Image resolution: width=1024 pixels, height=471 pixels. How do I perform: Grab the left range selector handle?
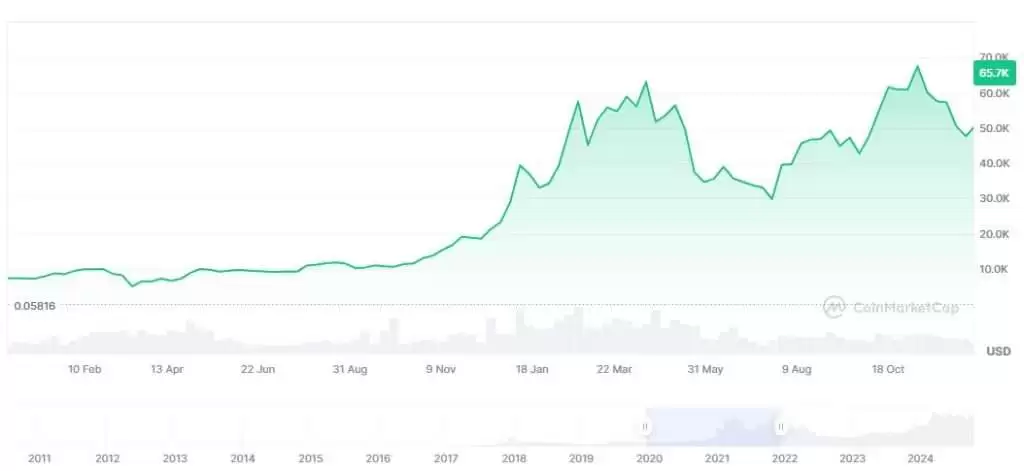coord(645,427)
